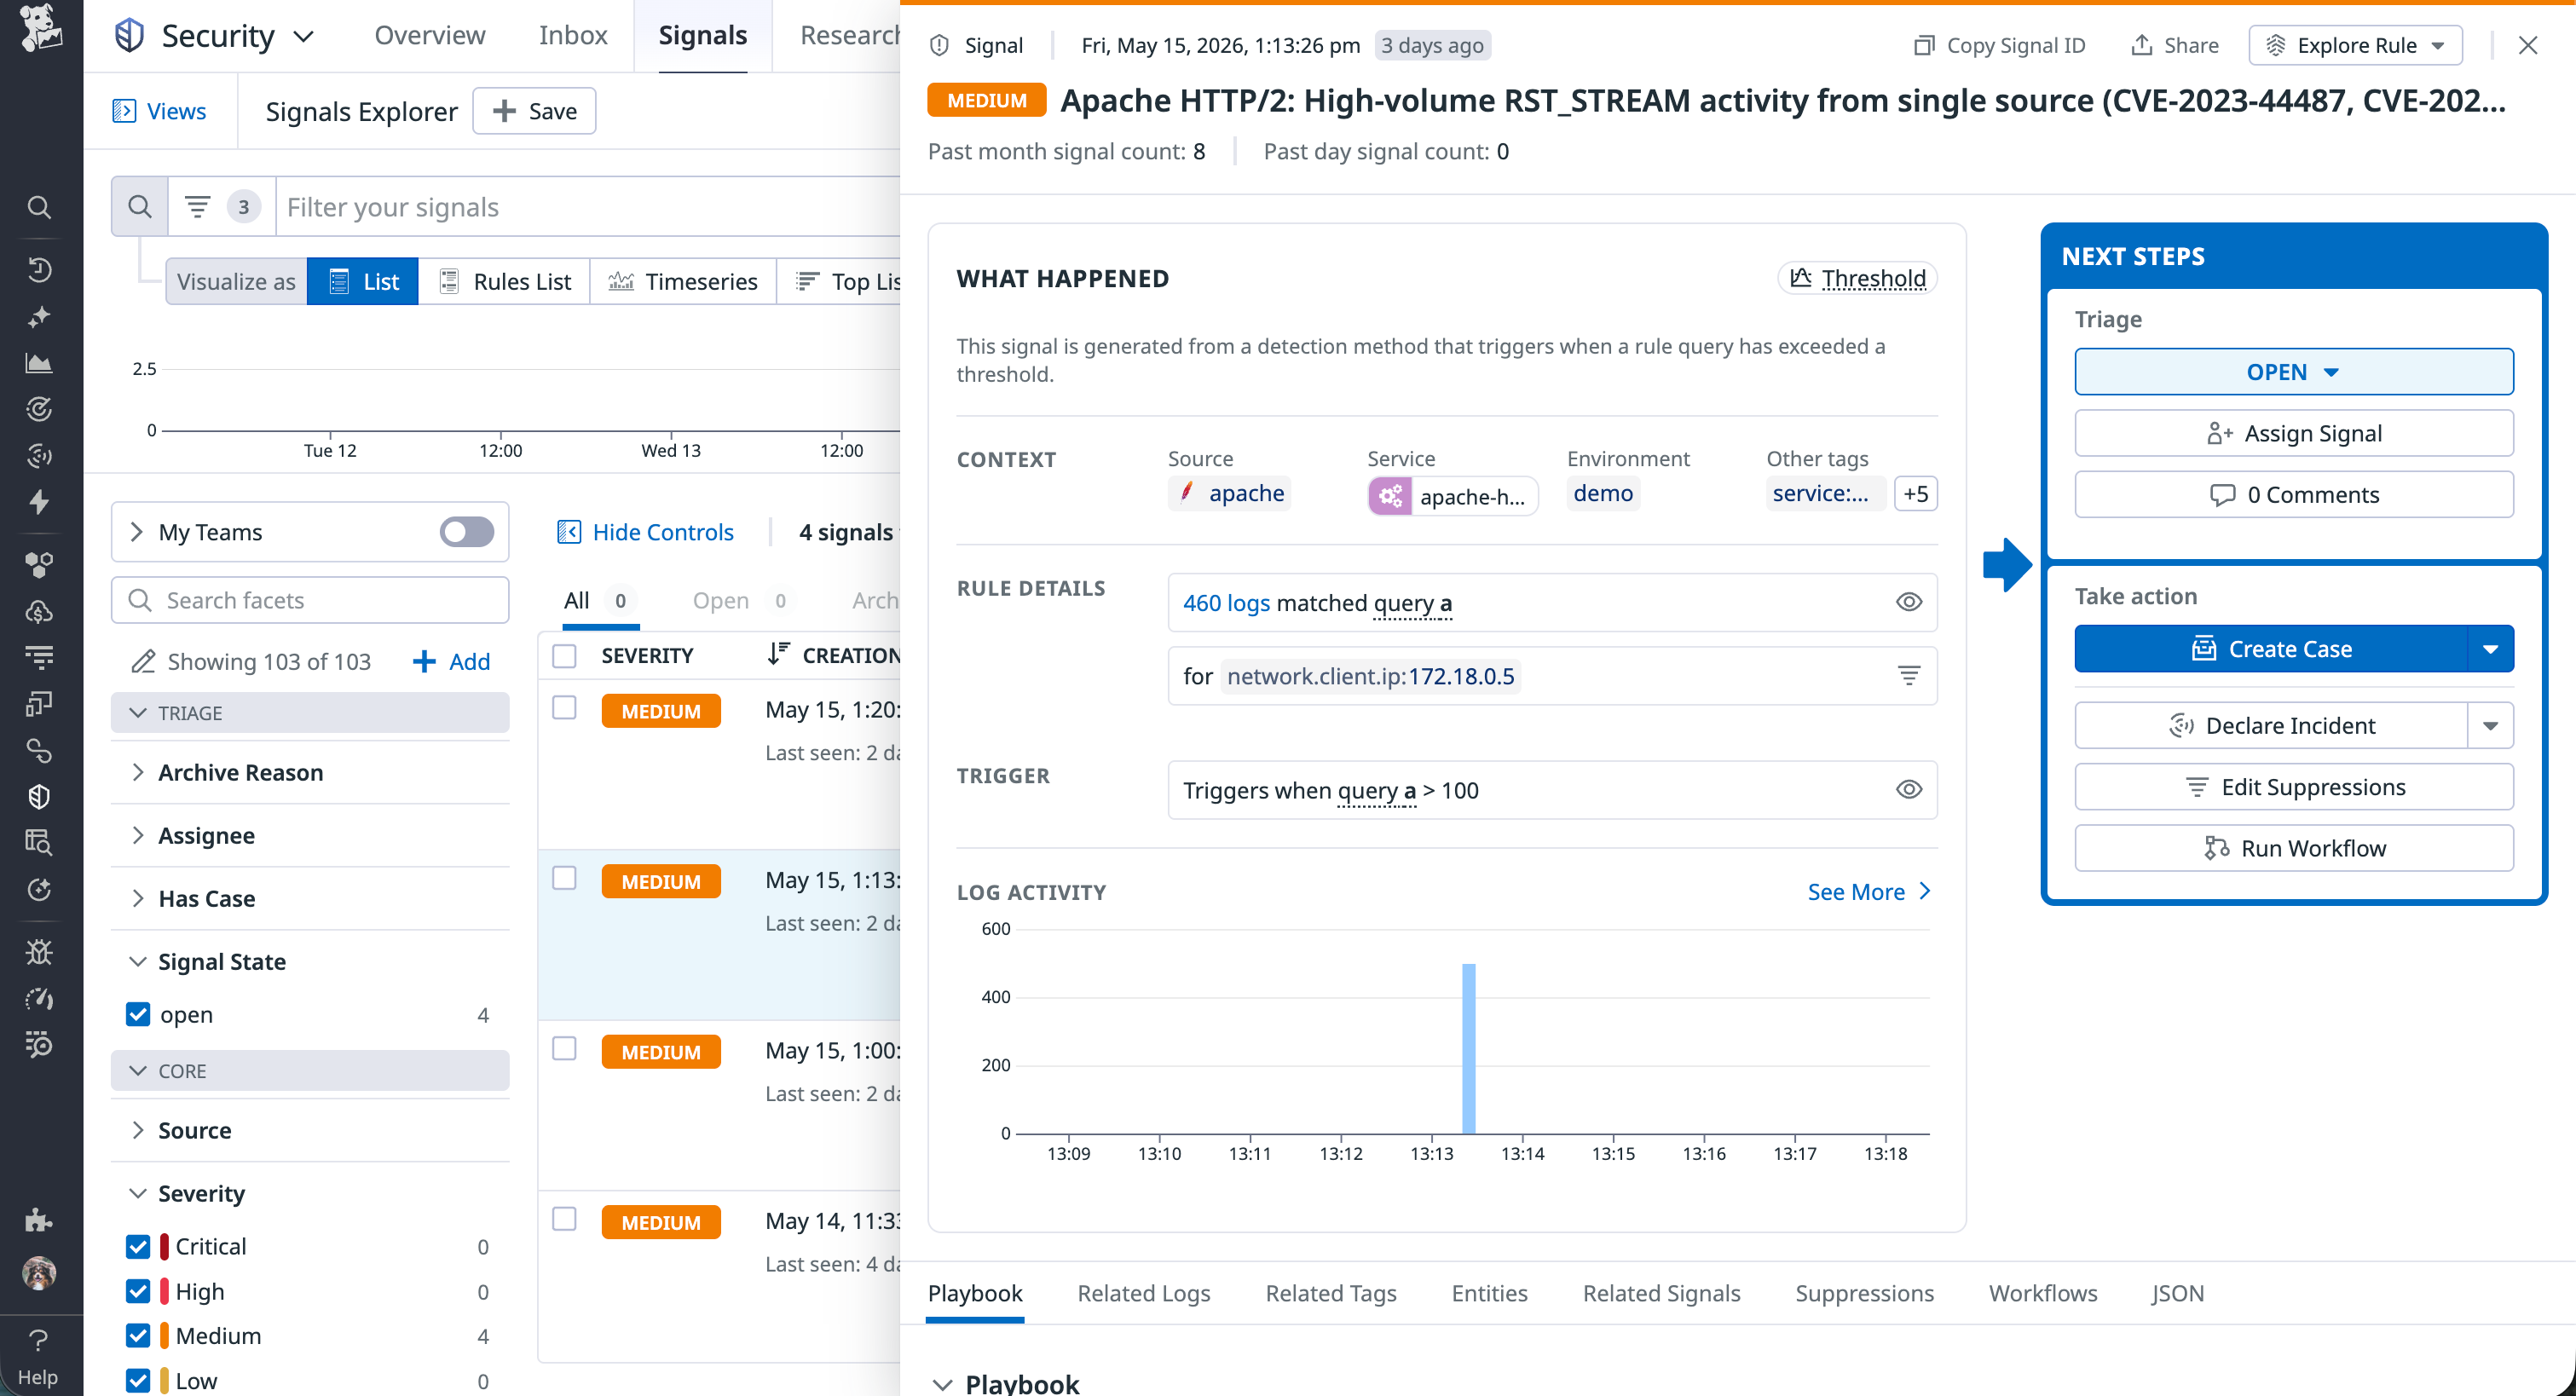Open the link chain icon in sidebar
The image size is (2576, 1396).
(39, 750)
